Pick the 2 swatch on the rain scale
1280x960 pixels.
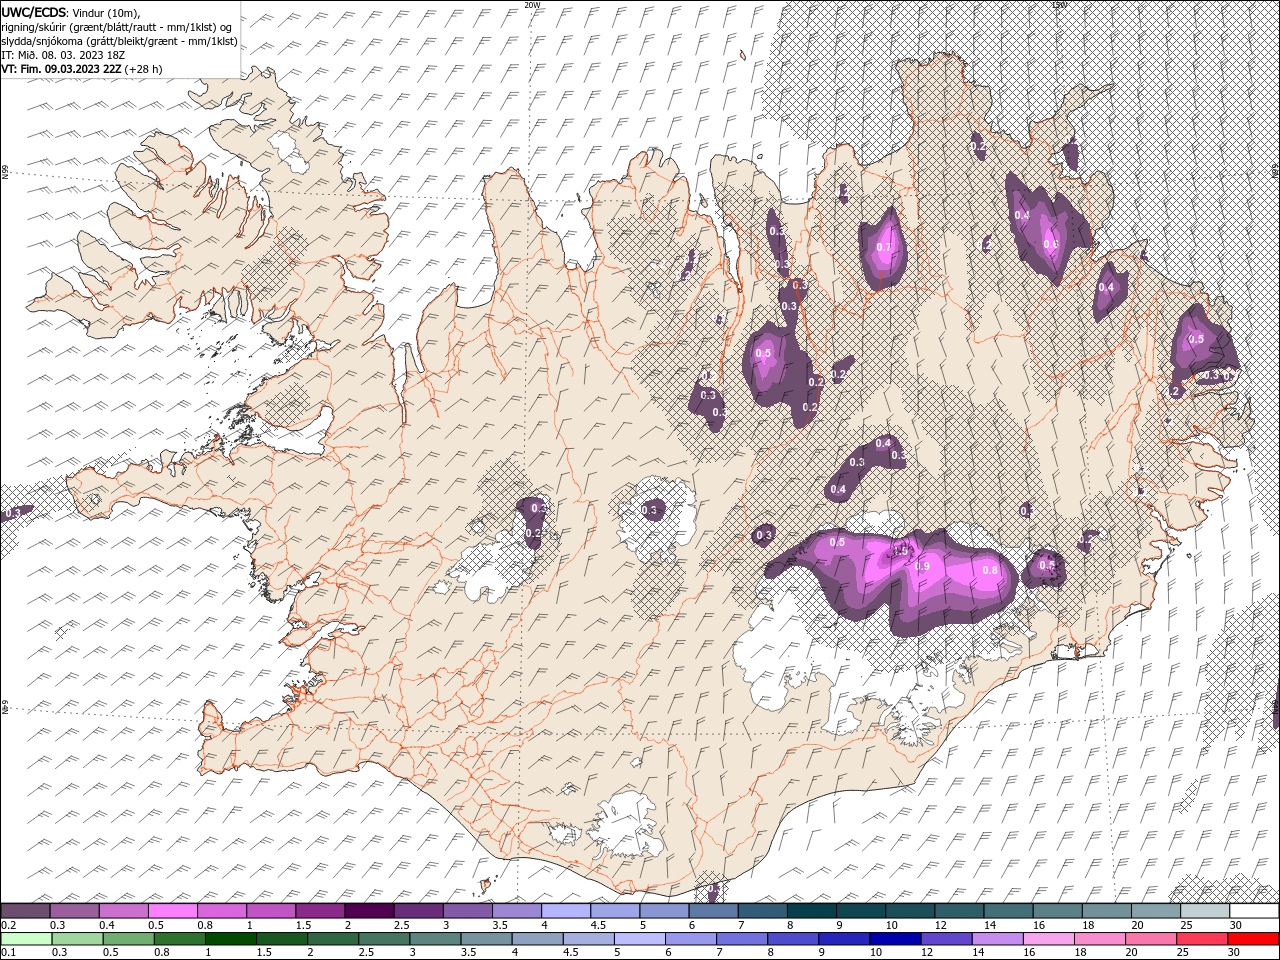333,939
